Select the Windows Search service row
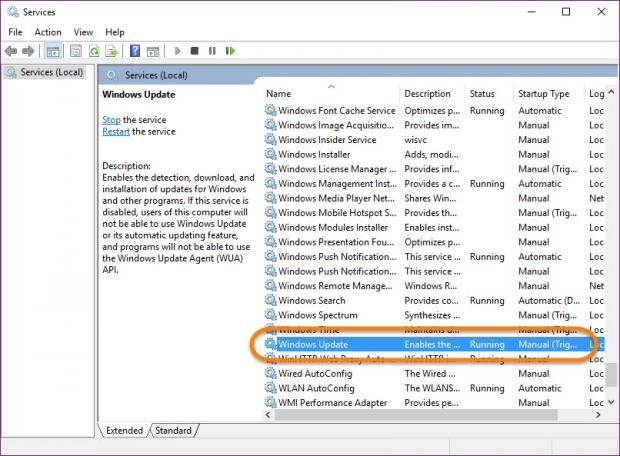 click(312, 300)
